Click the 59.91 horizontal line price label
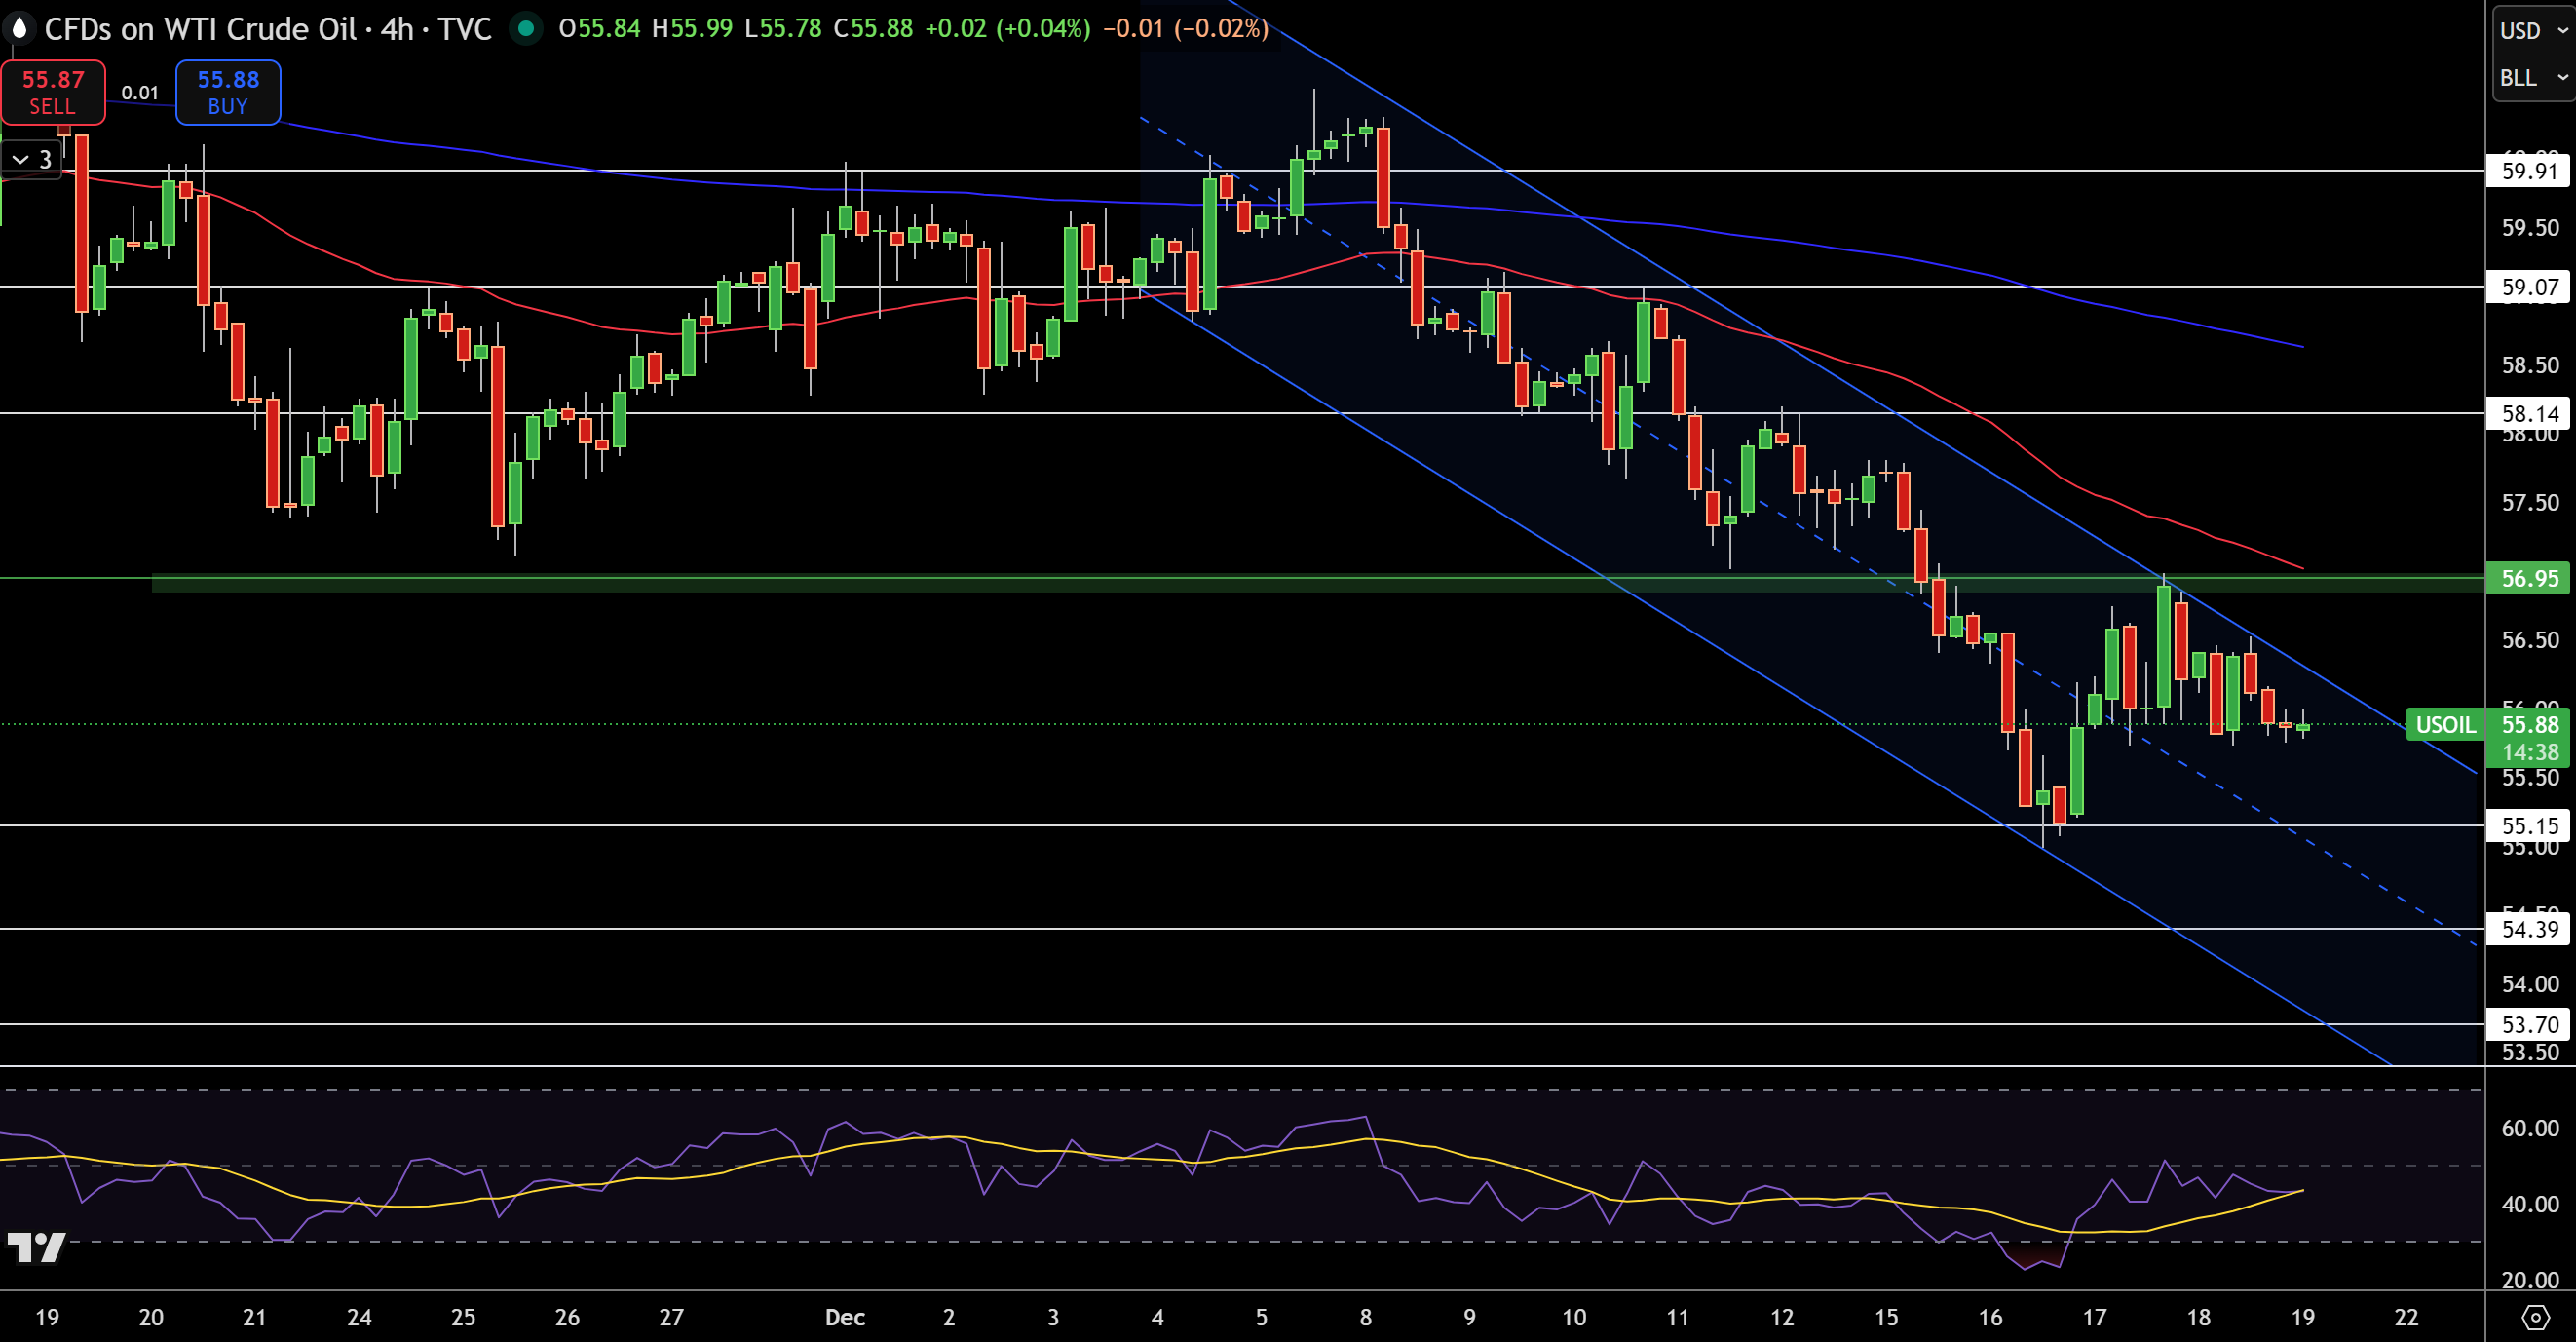 (x=2529, y=171)
